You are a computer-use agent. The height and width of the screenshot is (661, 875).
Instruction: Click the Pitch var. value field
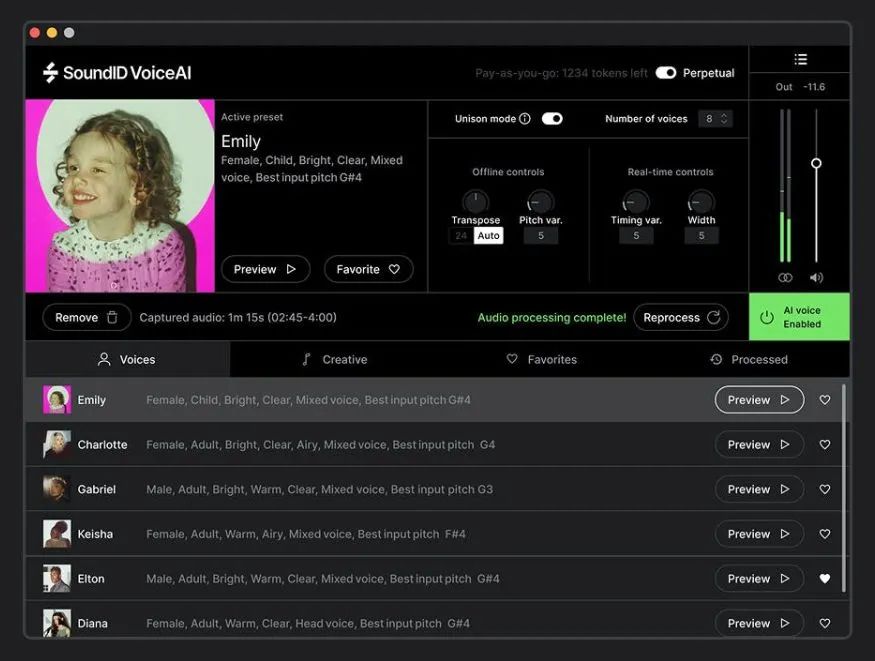click(x=541, y=236)
